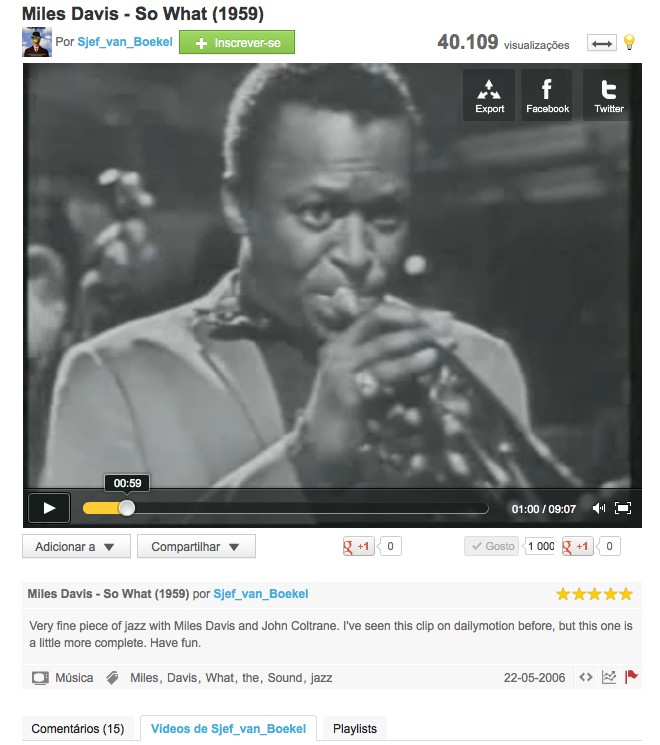This screenshot has width=660, height=745.
Task: Click the Export icon on the video
Action: click(x=489, y=95)
